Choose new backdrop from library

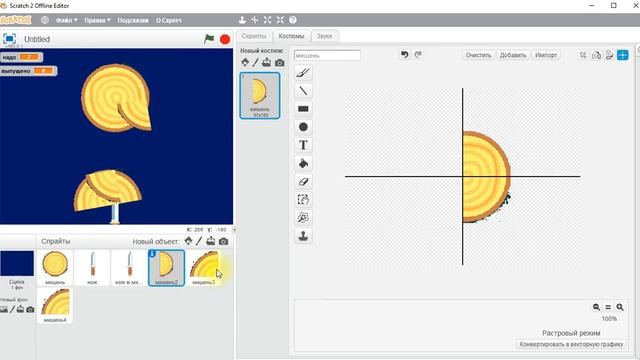pos(4,309)
